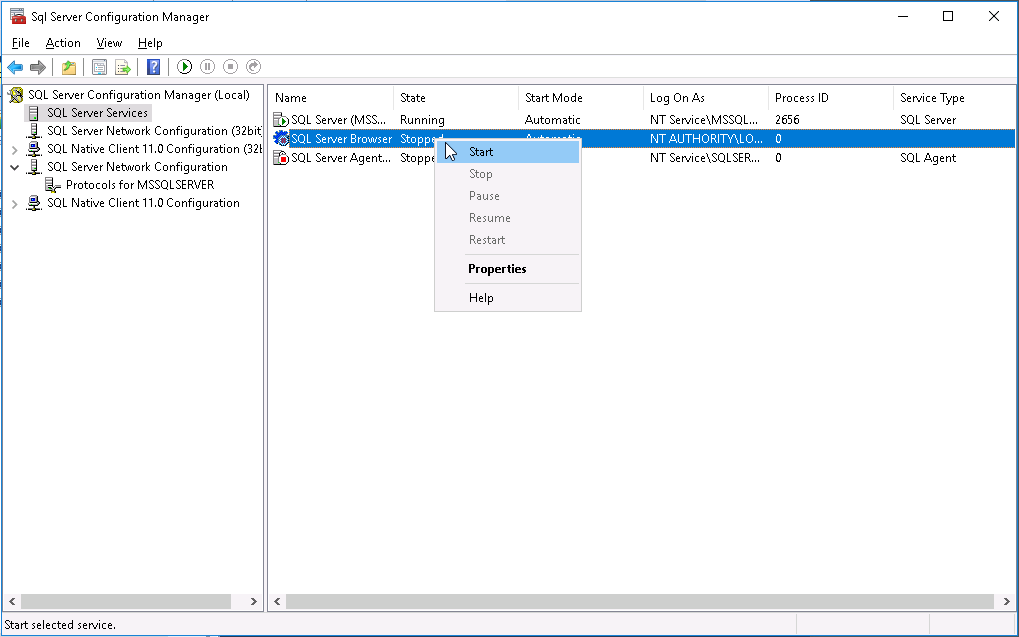Select SQL Server Configuration Manager (Local) root icon
Screen dimensions: 1019x637
coord(16,96)
